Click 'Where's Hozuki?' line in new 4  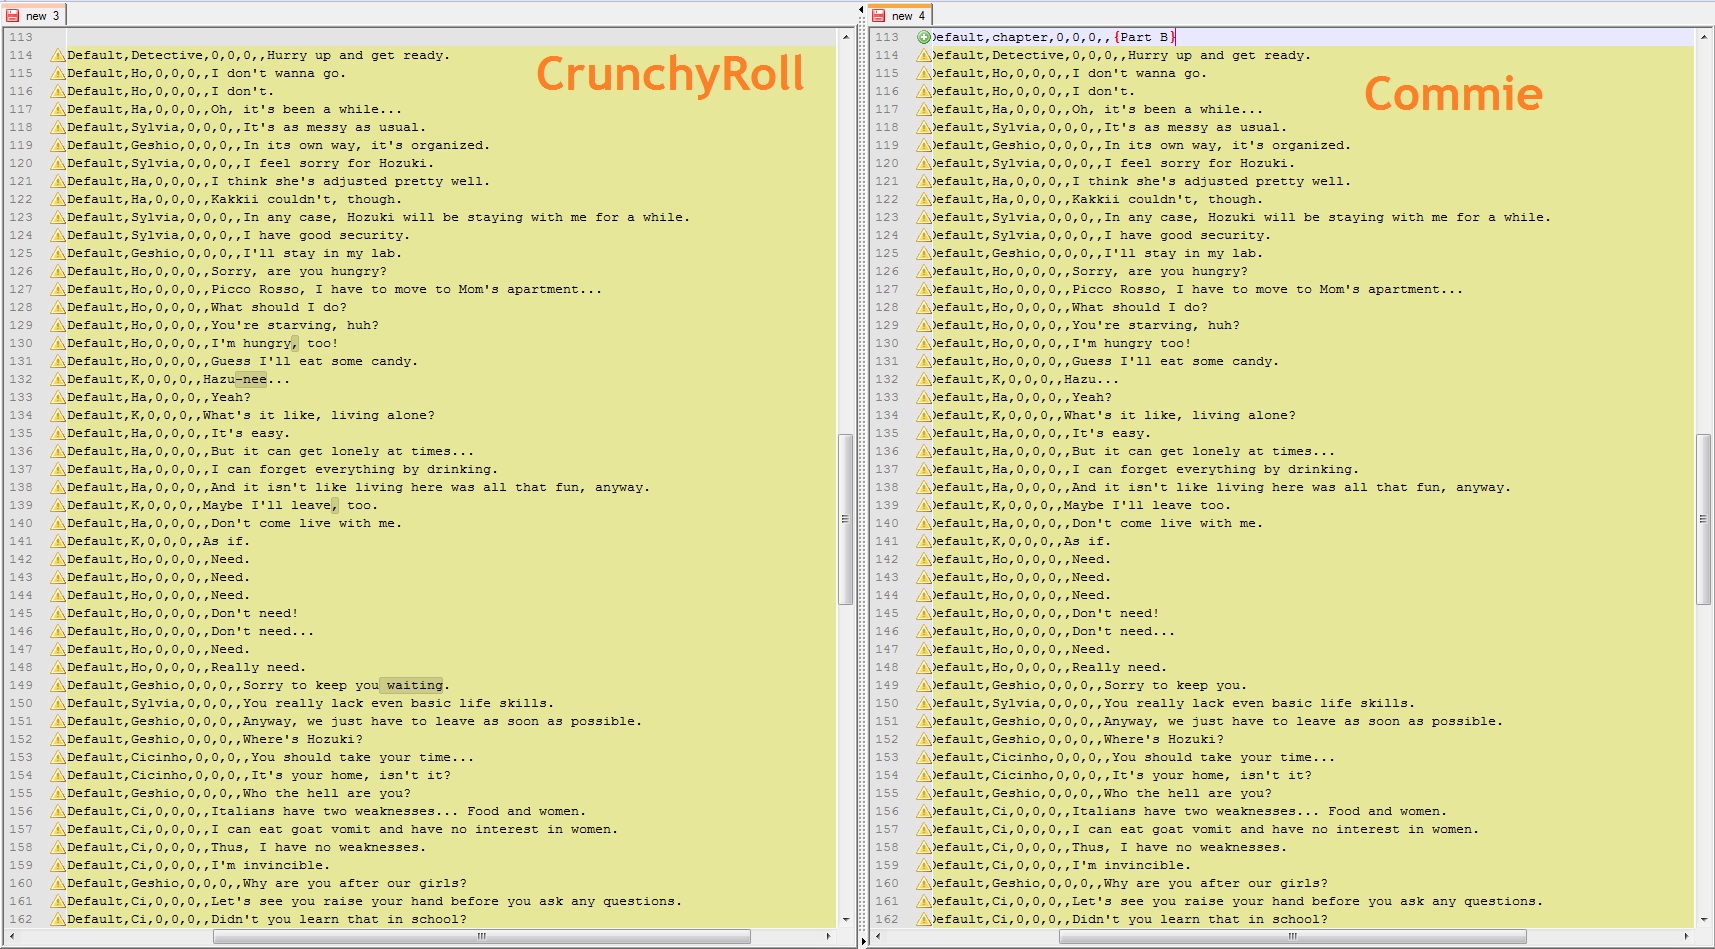pos(1164,739)
